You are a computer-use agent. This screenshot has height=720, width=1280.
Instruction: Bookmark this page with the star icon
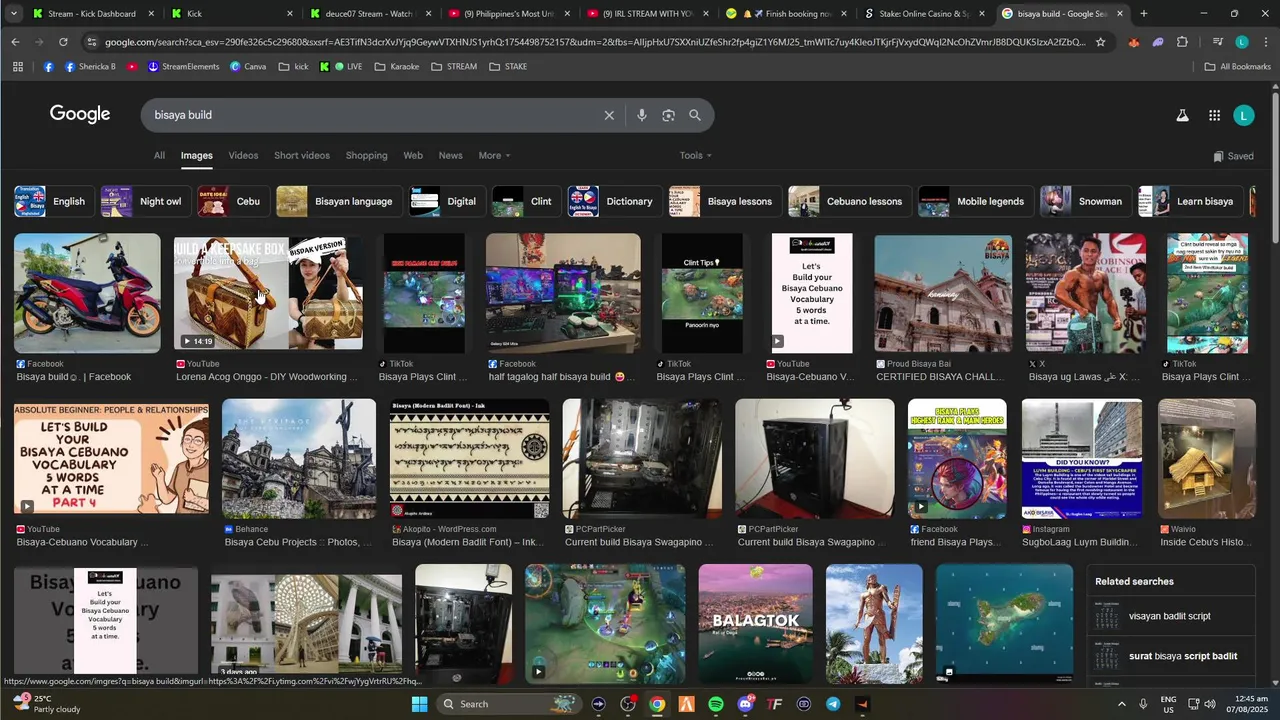point(1100,42)
